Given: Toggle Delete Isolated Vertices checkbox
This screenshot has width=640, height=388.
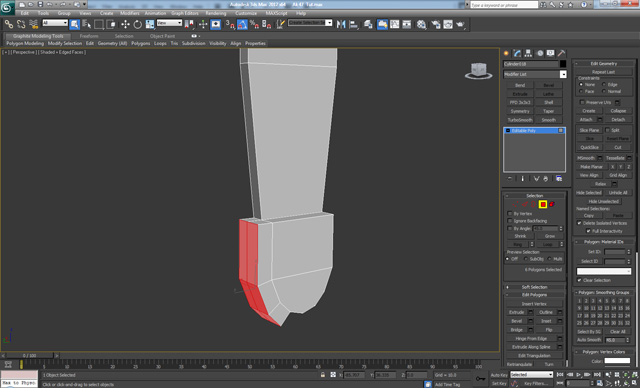Looking at the screenshot, I should (579, 223).
